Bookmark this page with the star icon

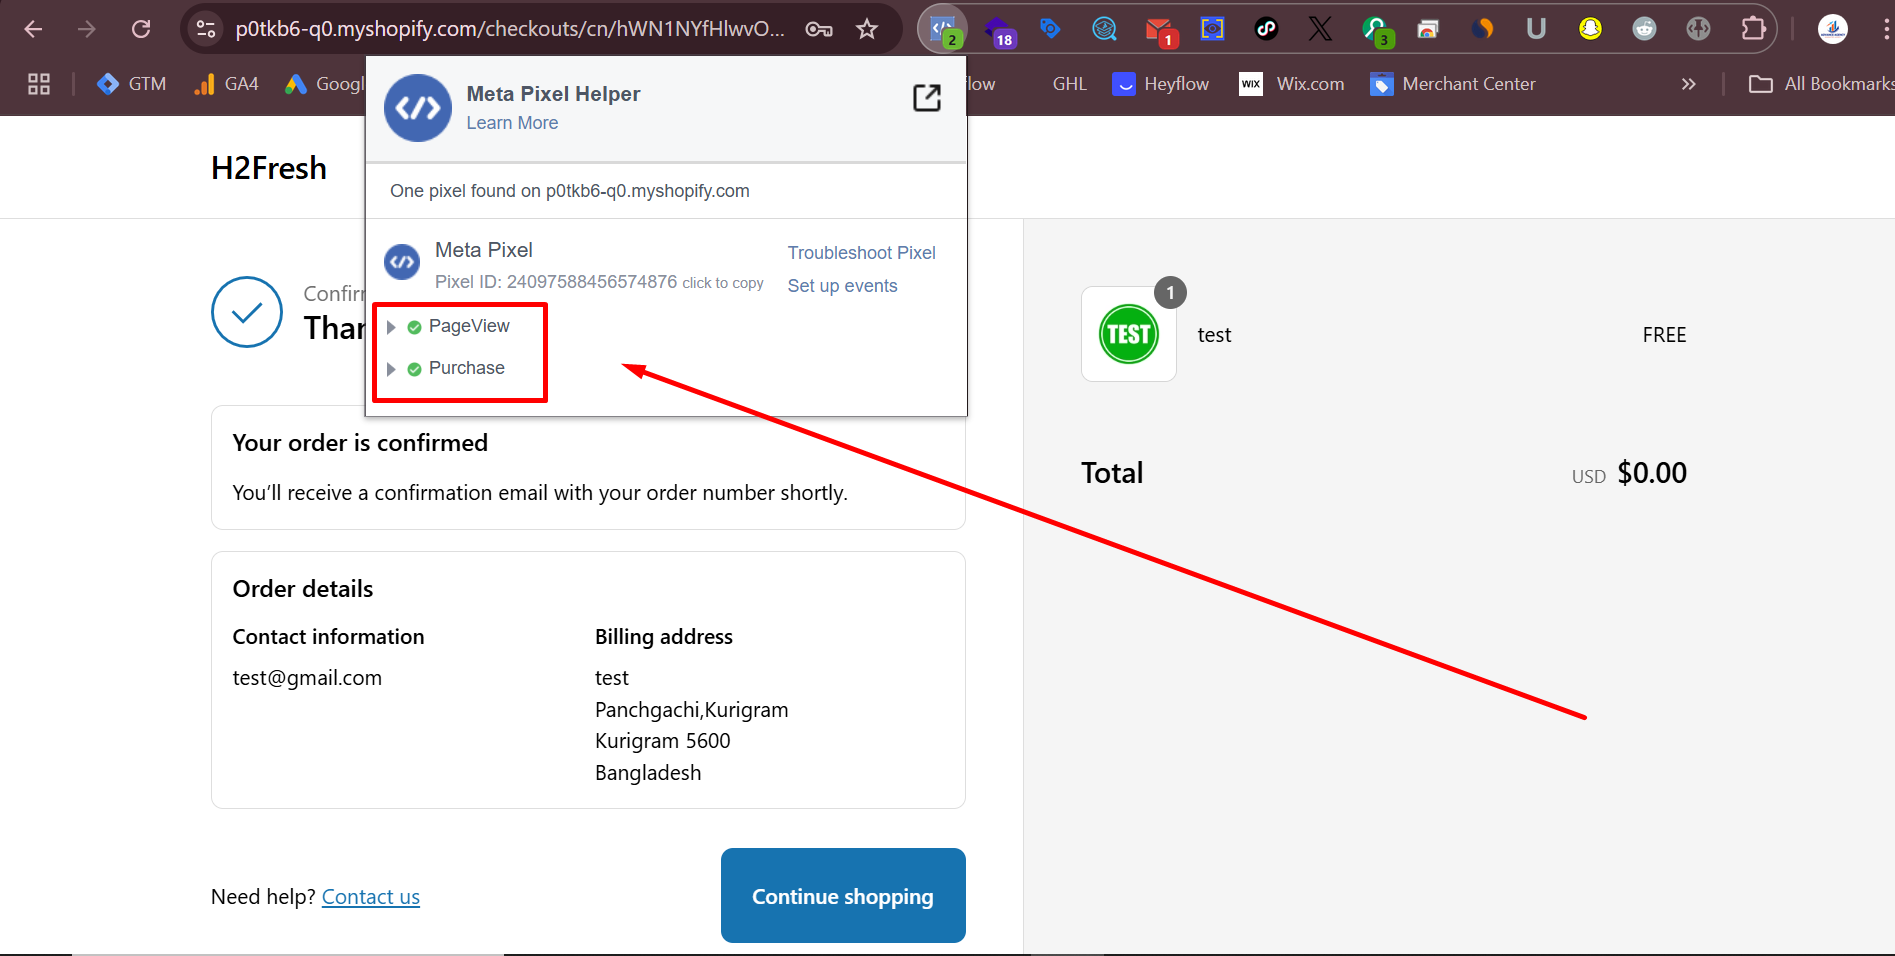867,29
